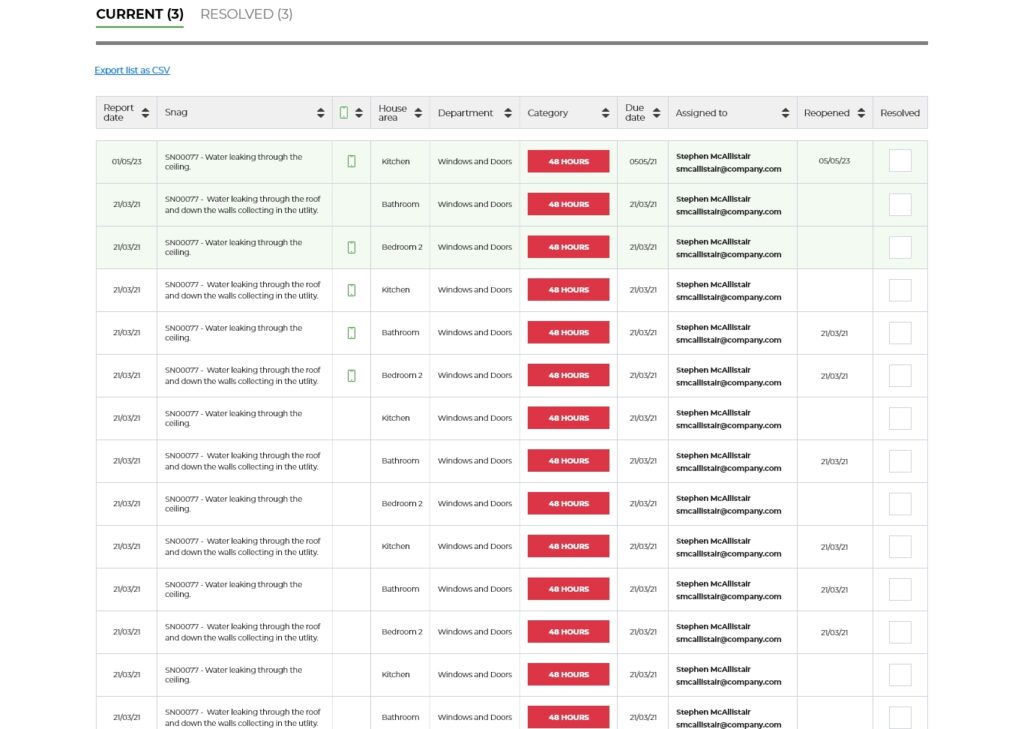The image size is (1024, 729).
Task: Click the sort arrows beside the phone header icon
Action: [x=359, y=113]
